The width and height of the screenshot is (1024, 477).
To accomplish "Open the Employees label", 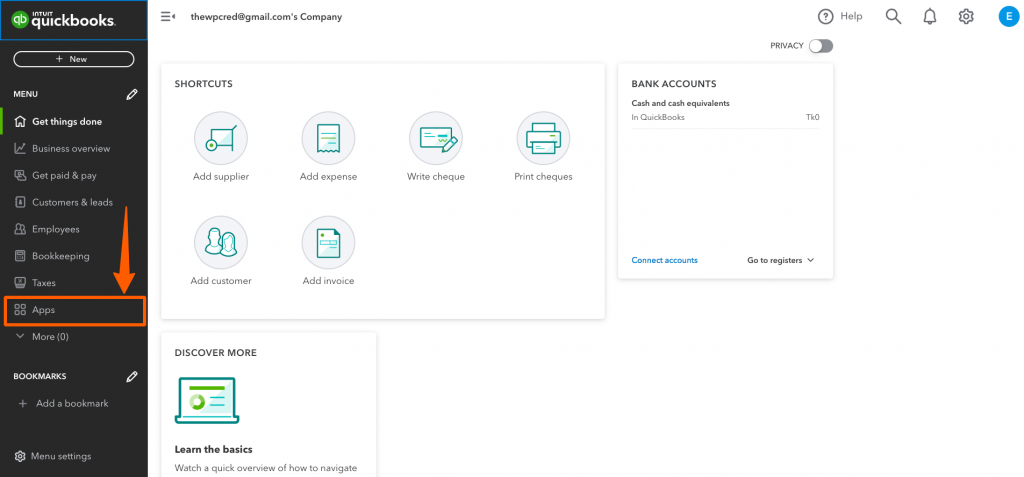I will (x=56, y=229).
